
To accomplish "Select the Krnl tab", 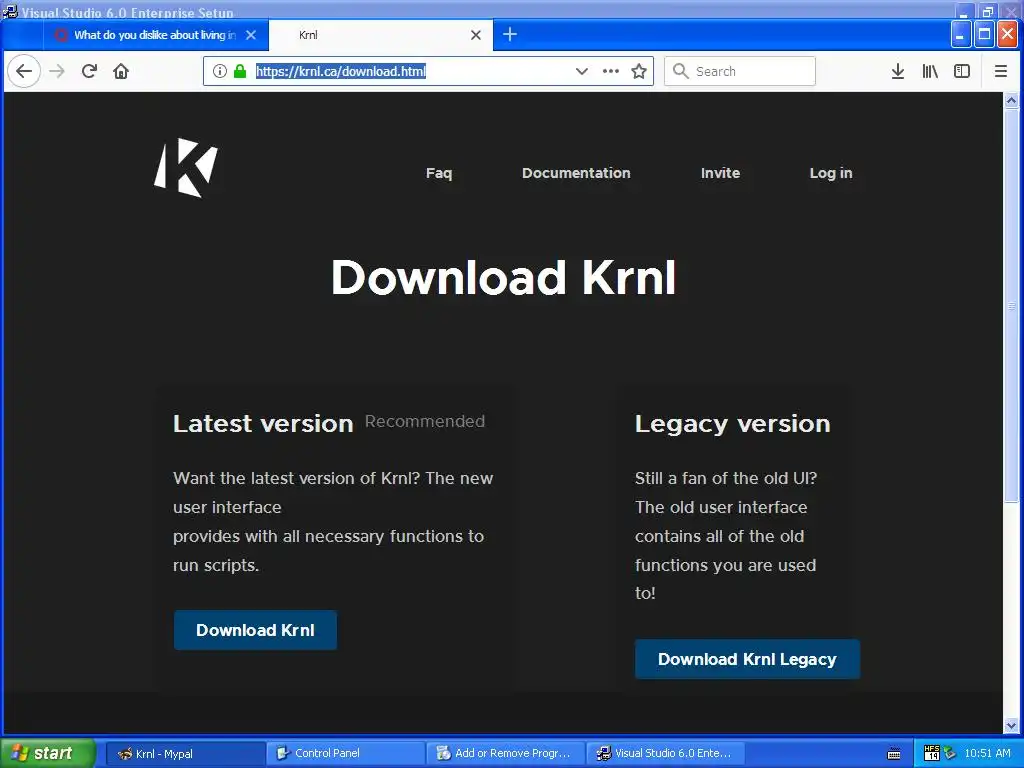I will point(381,35).
